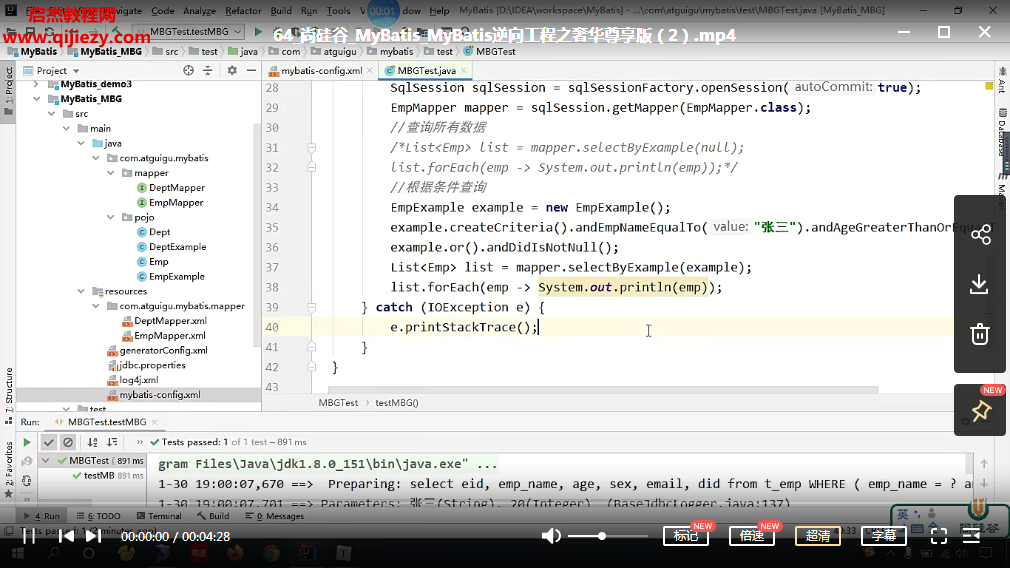This screenshot has height=568, width=1010.
Task: Toggle Show Ignored tests button
Action: (x=68, y=442)
